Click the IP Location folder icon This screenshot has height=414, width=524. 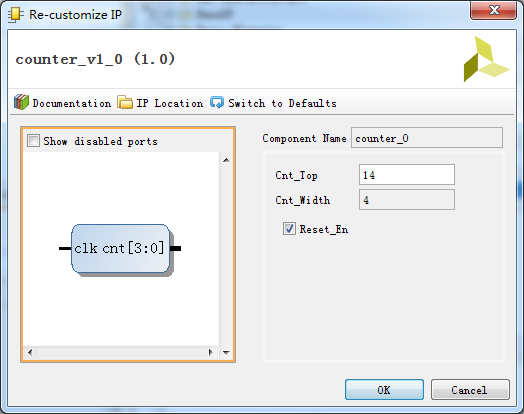125,102
